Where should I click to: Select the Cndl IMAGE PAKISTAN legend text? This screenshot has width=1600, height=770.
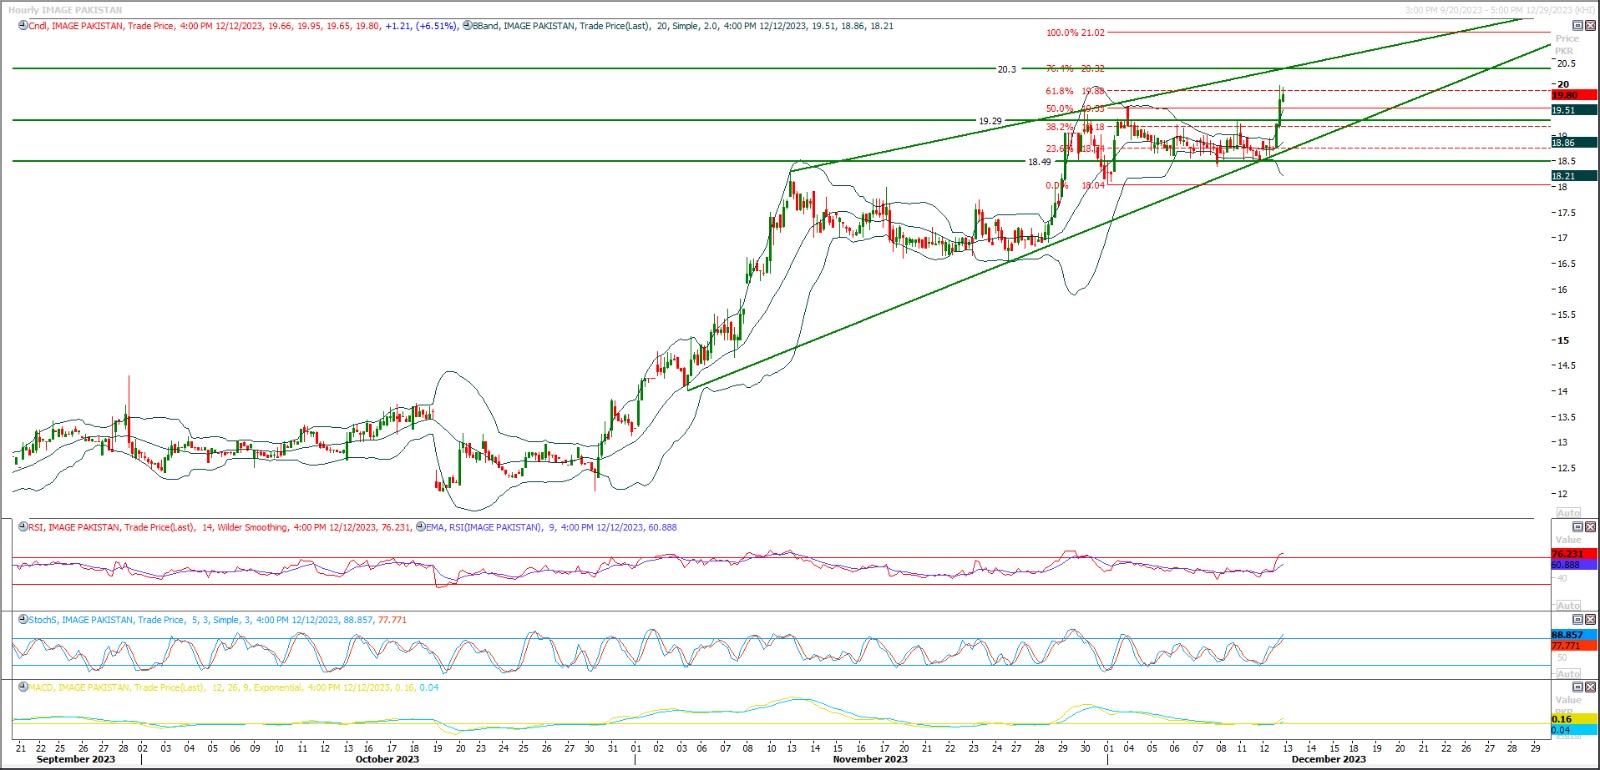pyautogui.click(x=243, y=26)
